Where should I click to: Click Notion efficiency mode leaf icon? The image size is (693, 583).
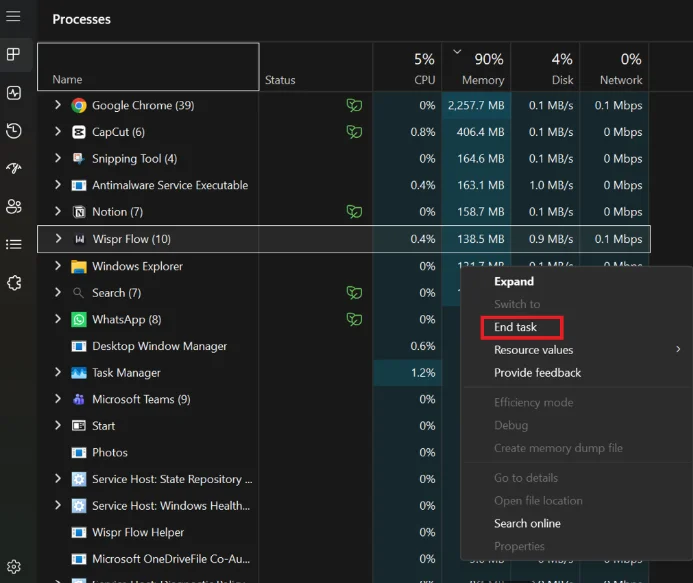(354, 212)
